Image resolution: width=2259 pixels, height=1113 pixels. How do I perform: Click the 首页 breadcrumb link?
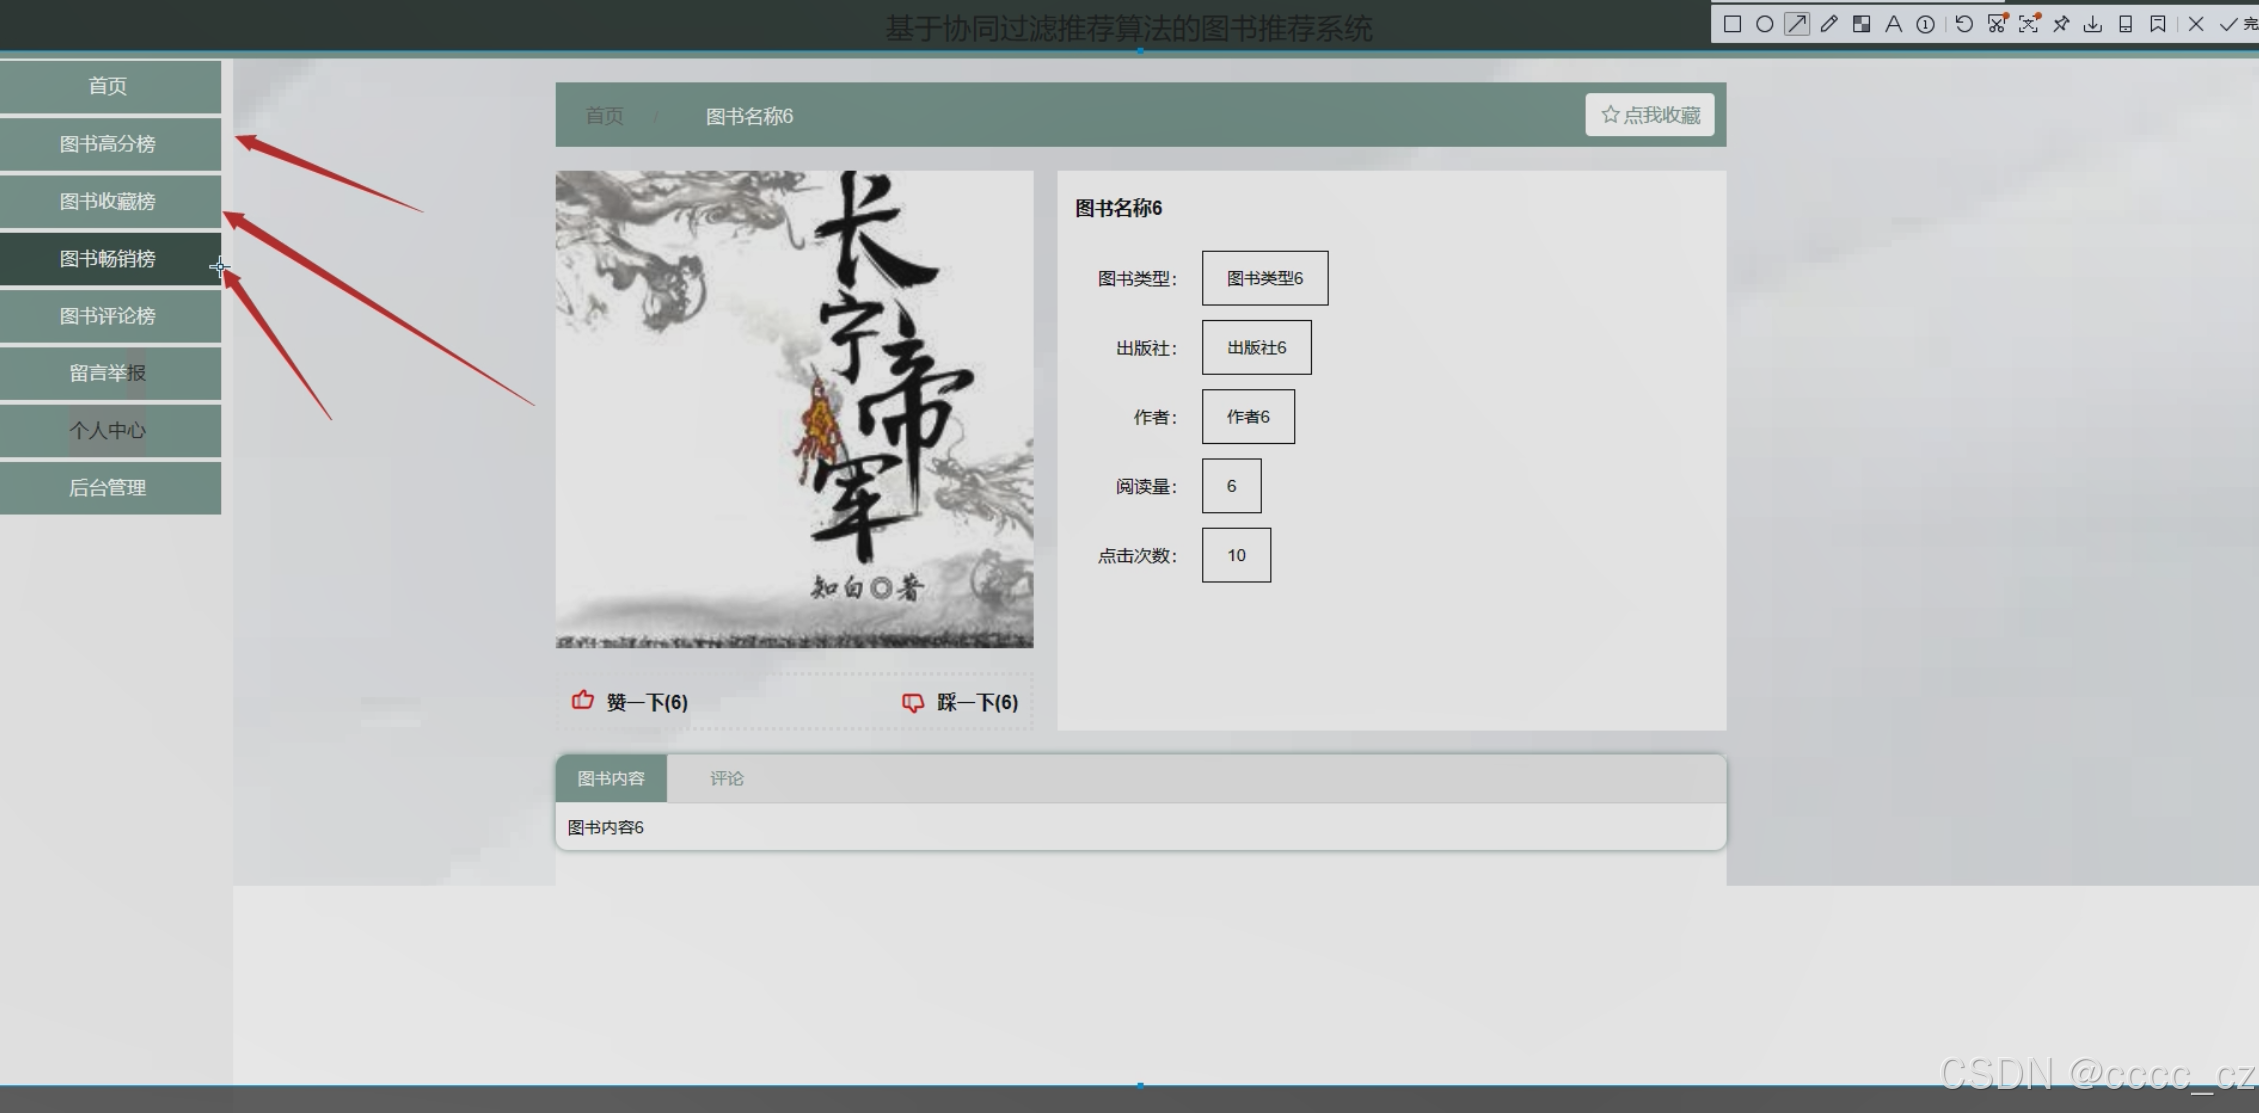[x=604, y=116]
